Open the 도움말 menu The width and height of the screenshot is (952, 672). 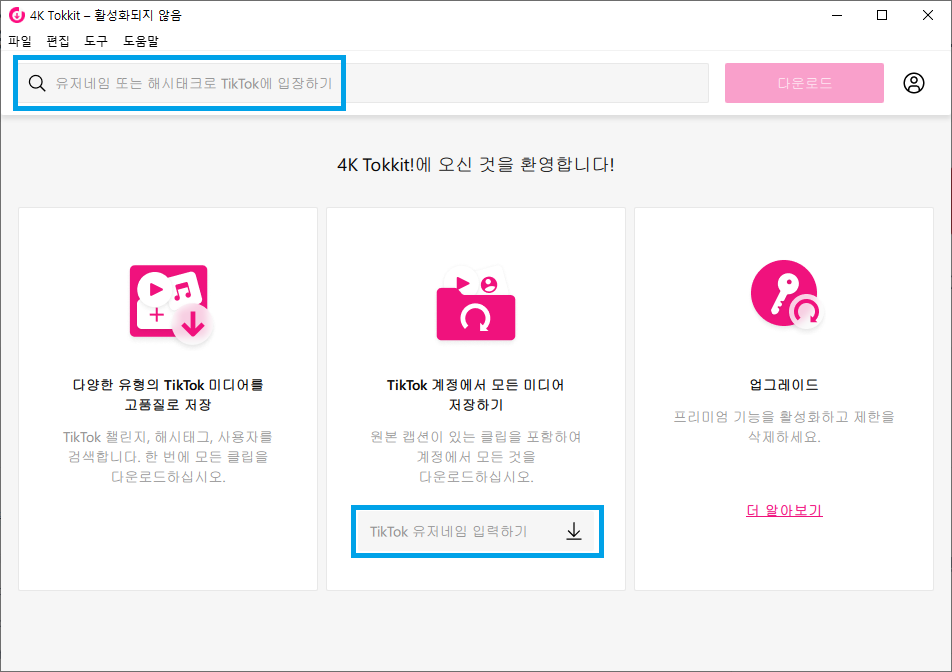pos(141,41)
